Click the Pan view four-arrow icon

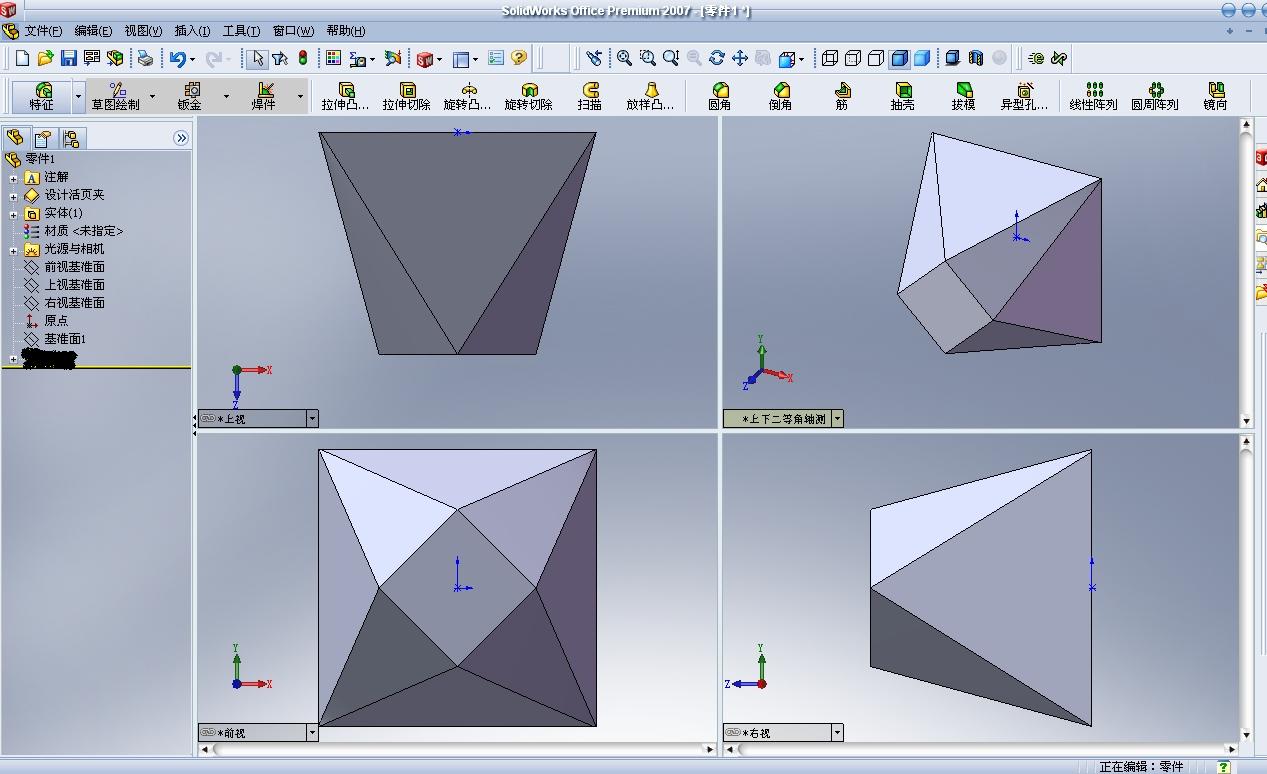click(740, 59)
